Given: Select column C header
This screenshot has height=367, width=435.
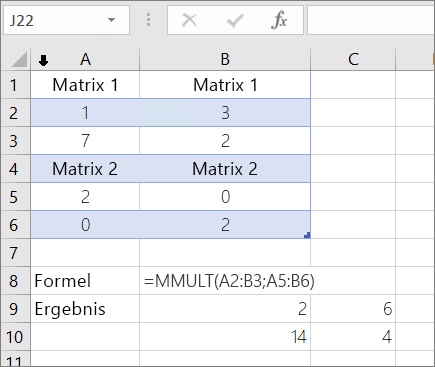Looking at the screenshot, I should (x=353, y=59).
